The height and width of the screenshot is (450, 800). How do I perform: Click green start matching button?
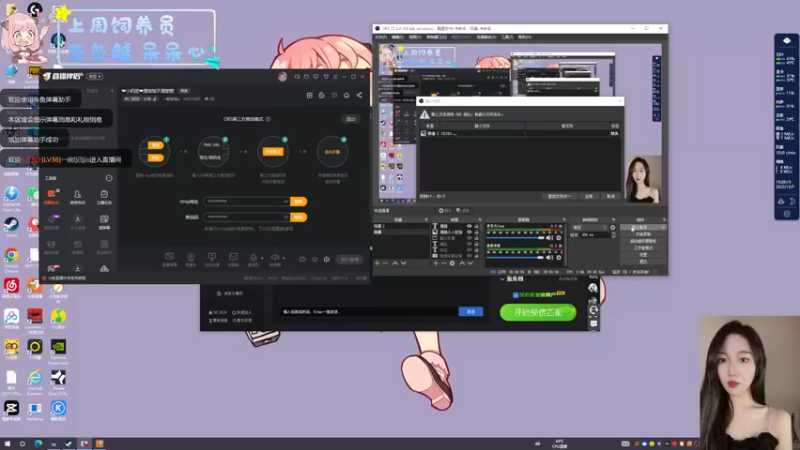click(538, 312)
